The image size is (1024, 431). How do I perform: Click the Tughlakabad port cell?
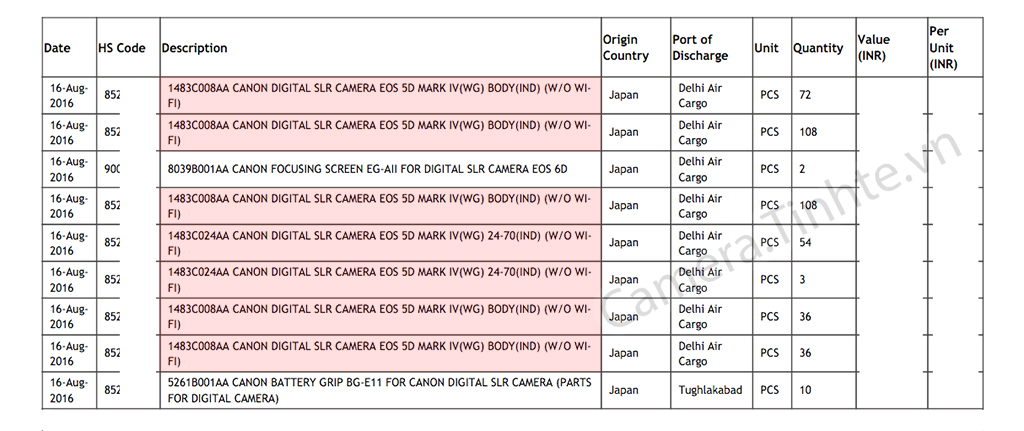point(711,390)
